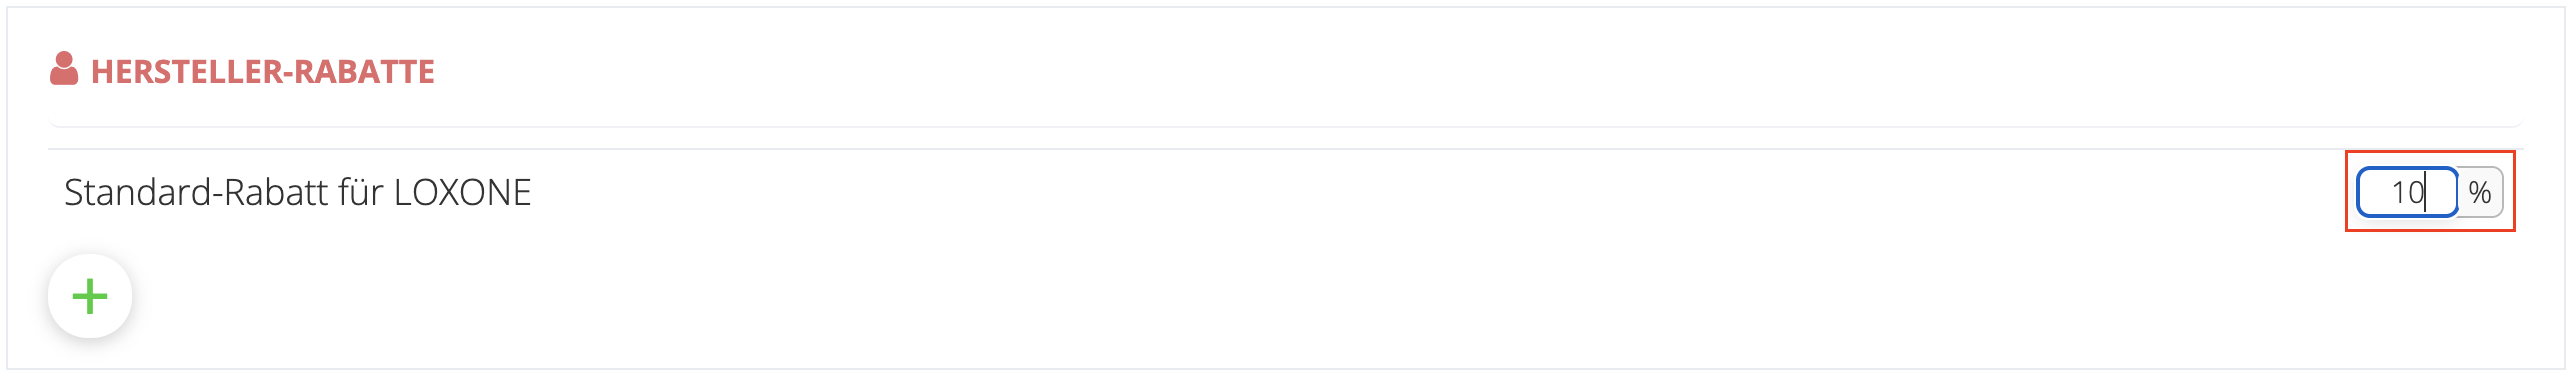
Task: Select the Standard-Rabatt value input box
Action: [2408, 192]
